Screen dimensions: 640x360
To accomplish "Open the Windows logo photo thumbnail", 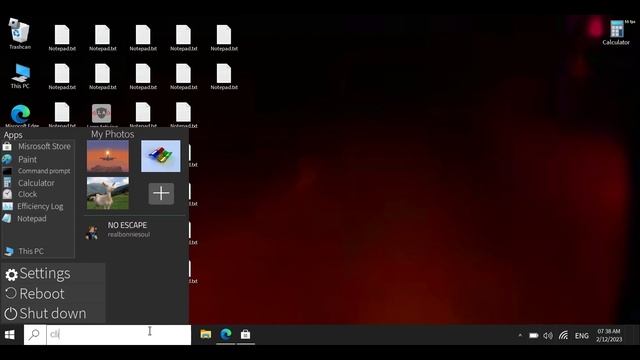I will click(x=160, y=156).
